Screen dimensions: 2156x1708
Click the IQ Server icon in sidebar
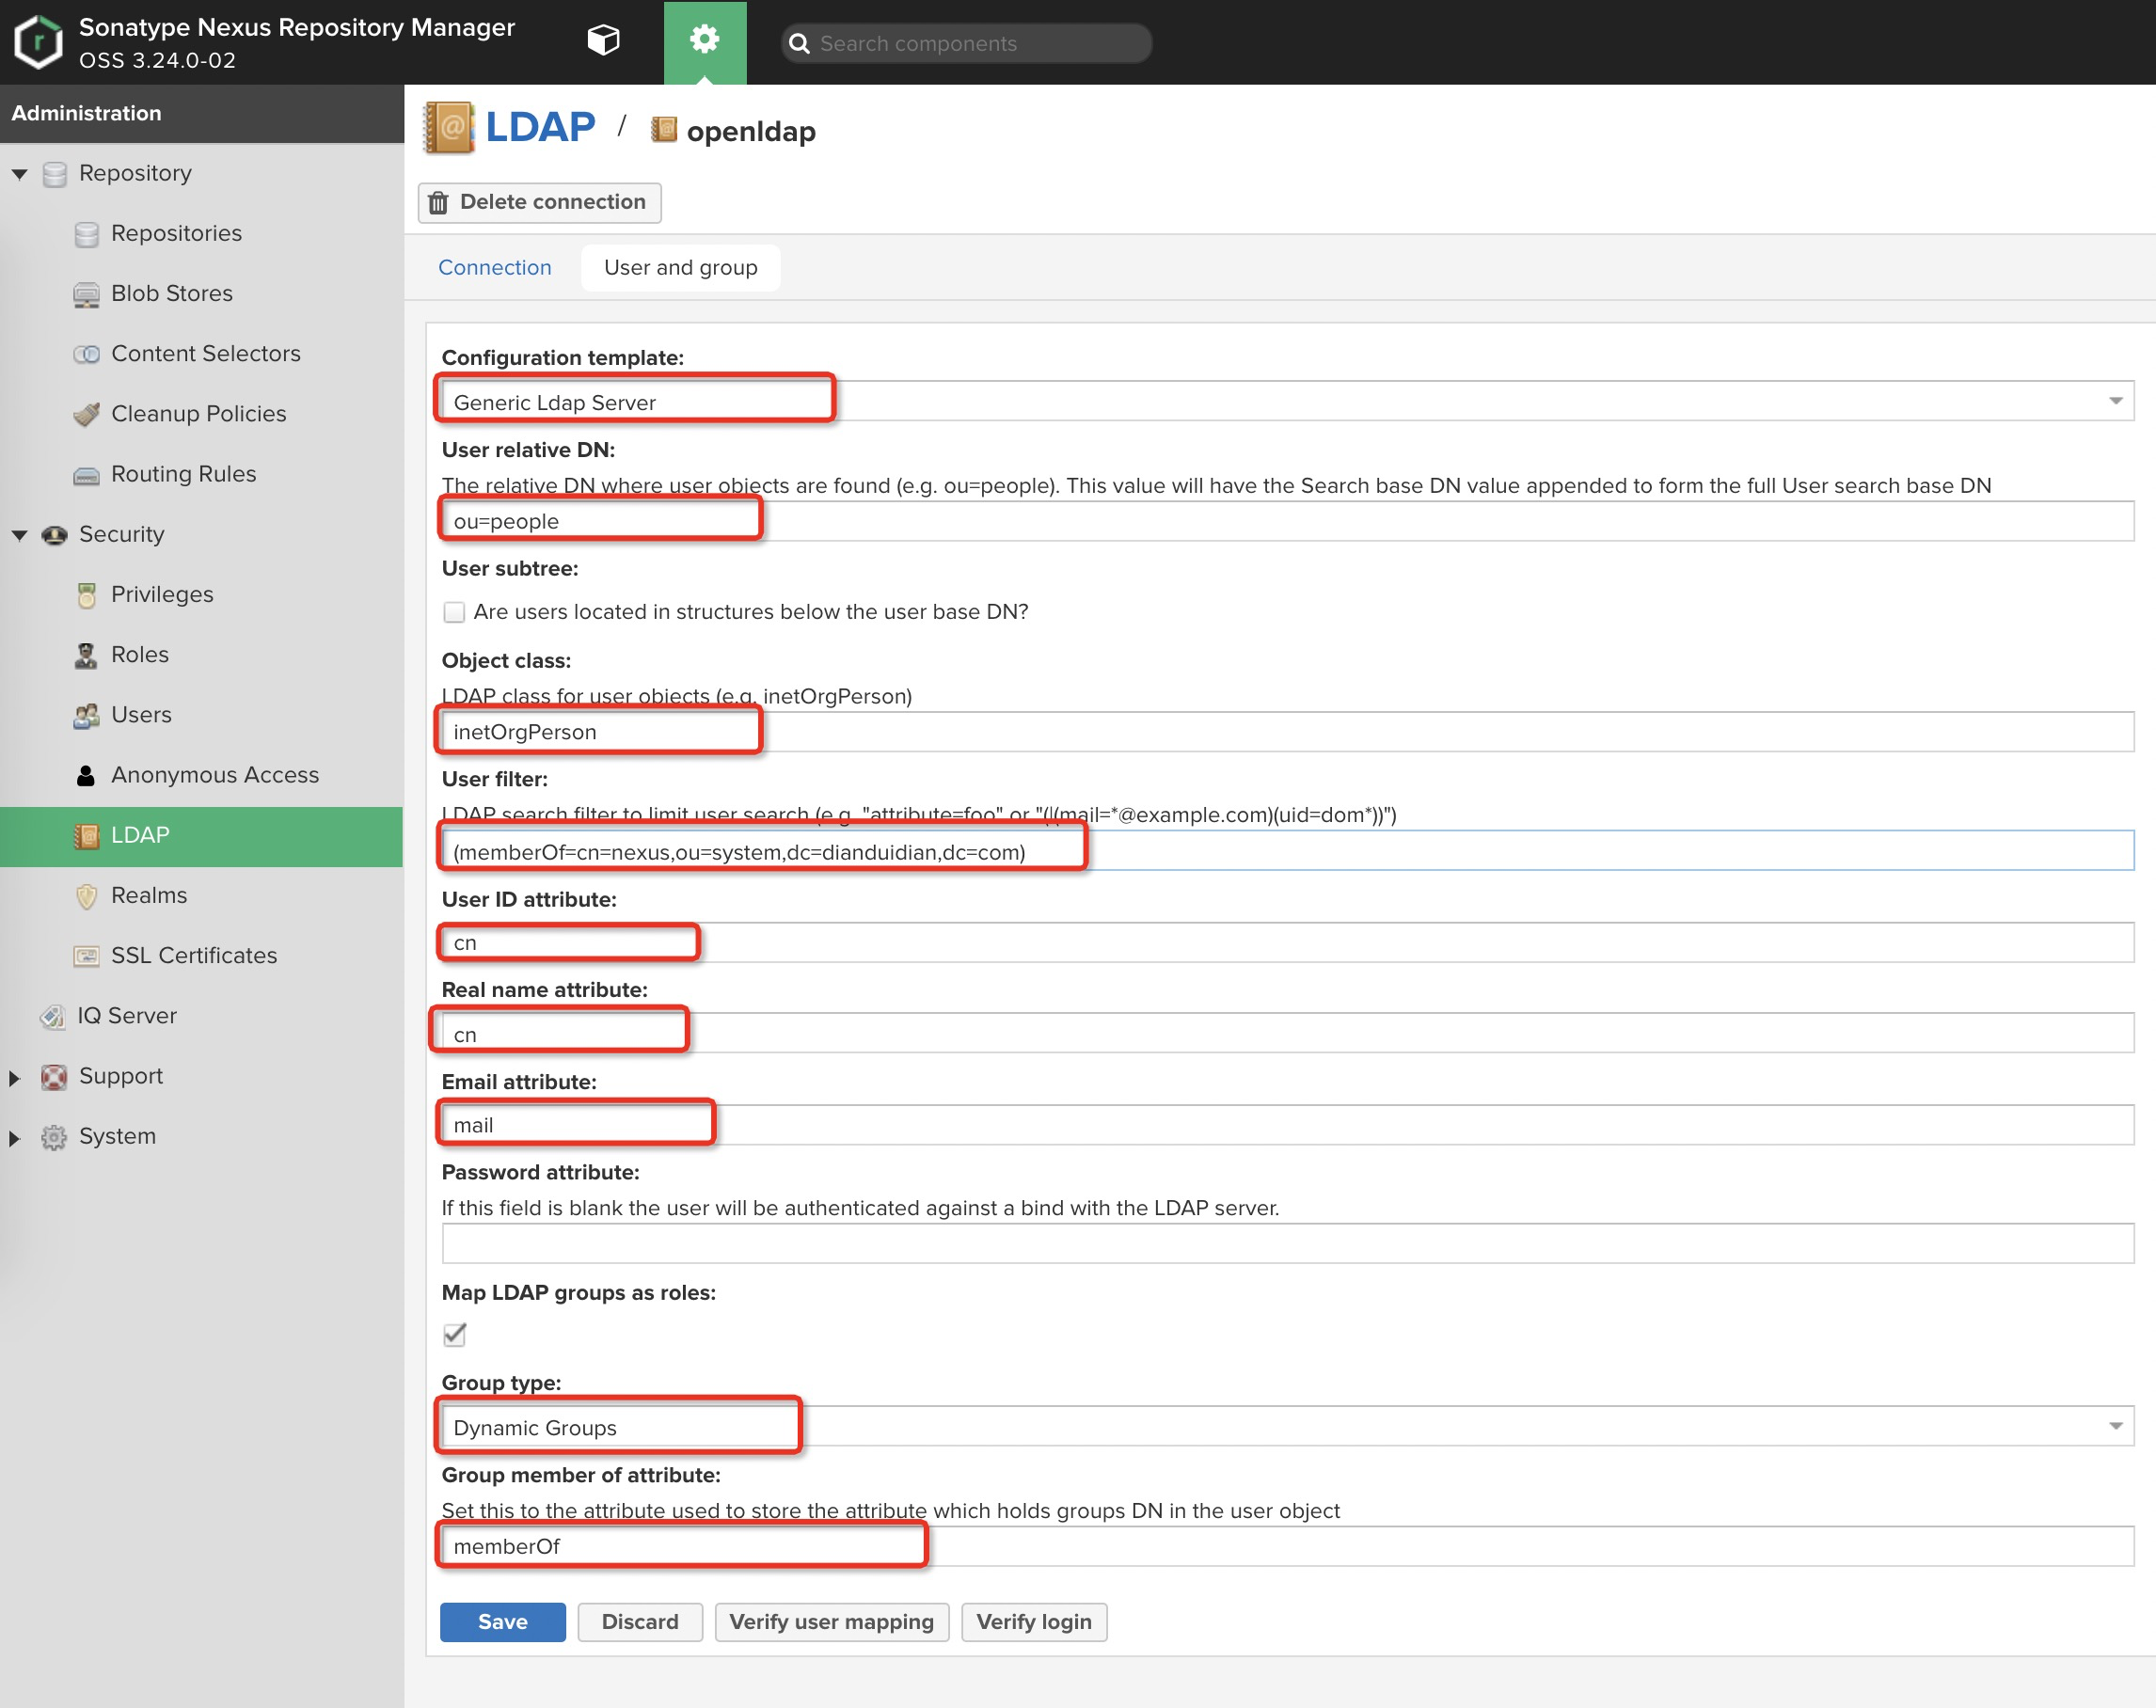click(53, 1016)
